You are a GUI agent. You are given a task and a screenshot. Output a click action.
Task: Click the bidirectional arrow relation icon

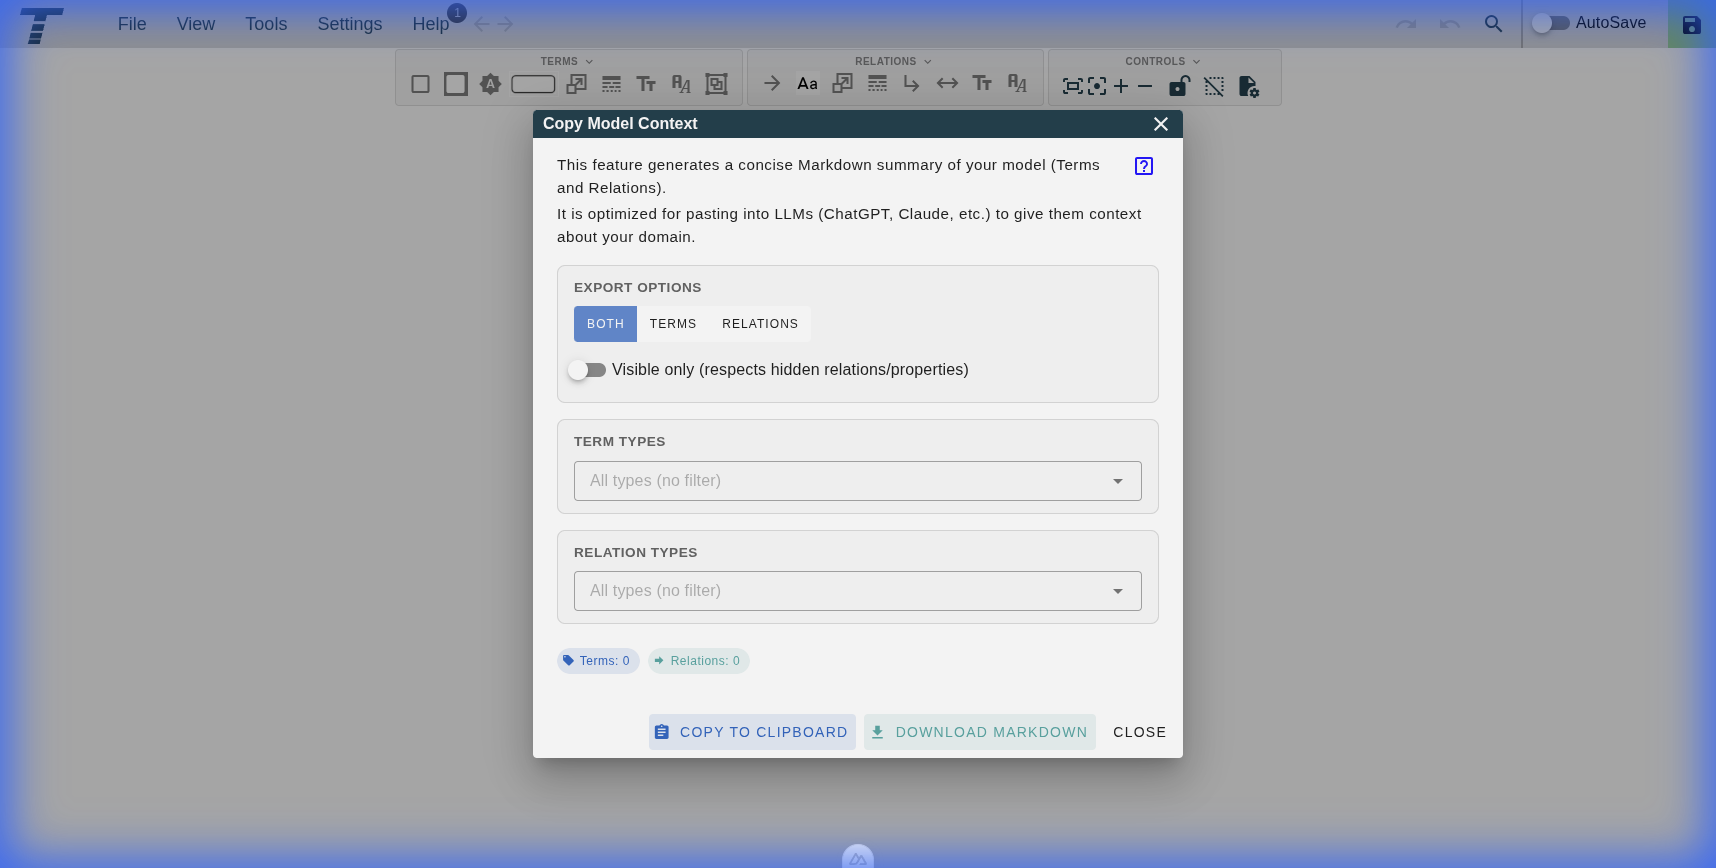point(947,84)
